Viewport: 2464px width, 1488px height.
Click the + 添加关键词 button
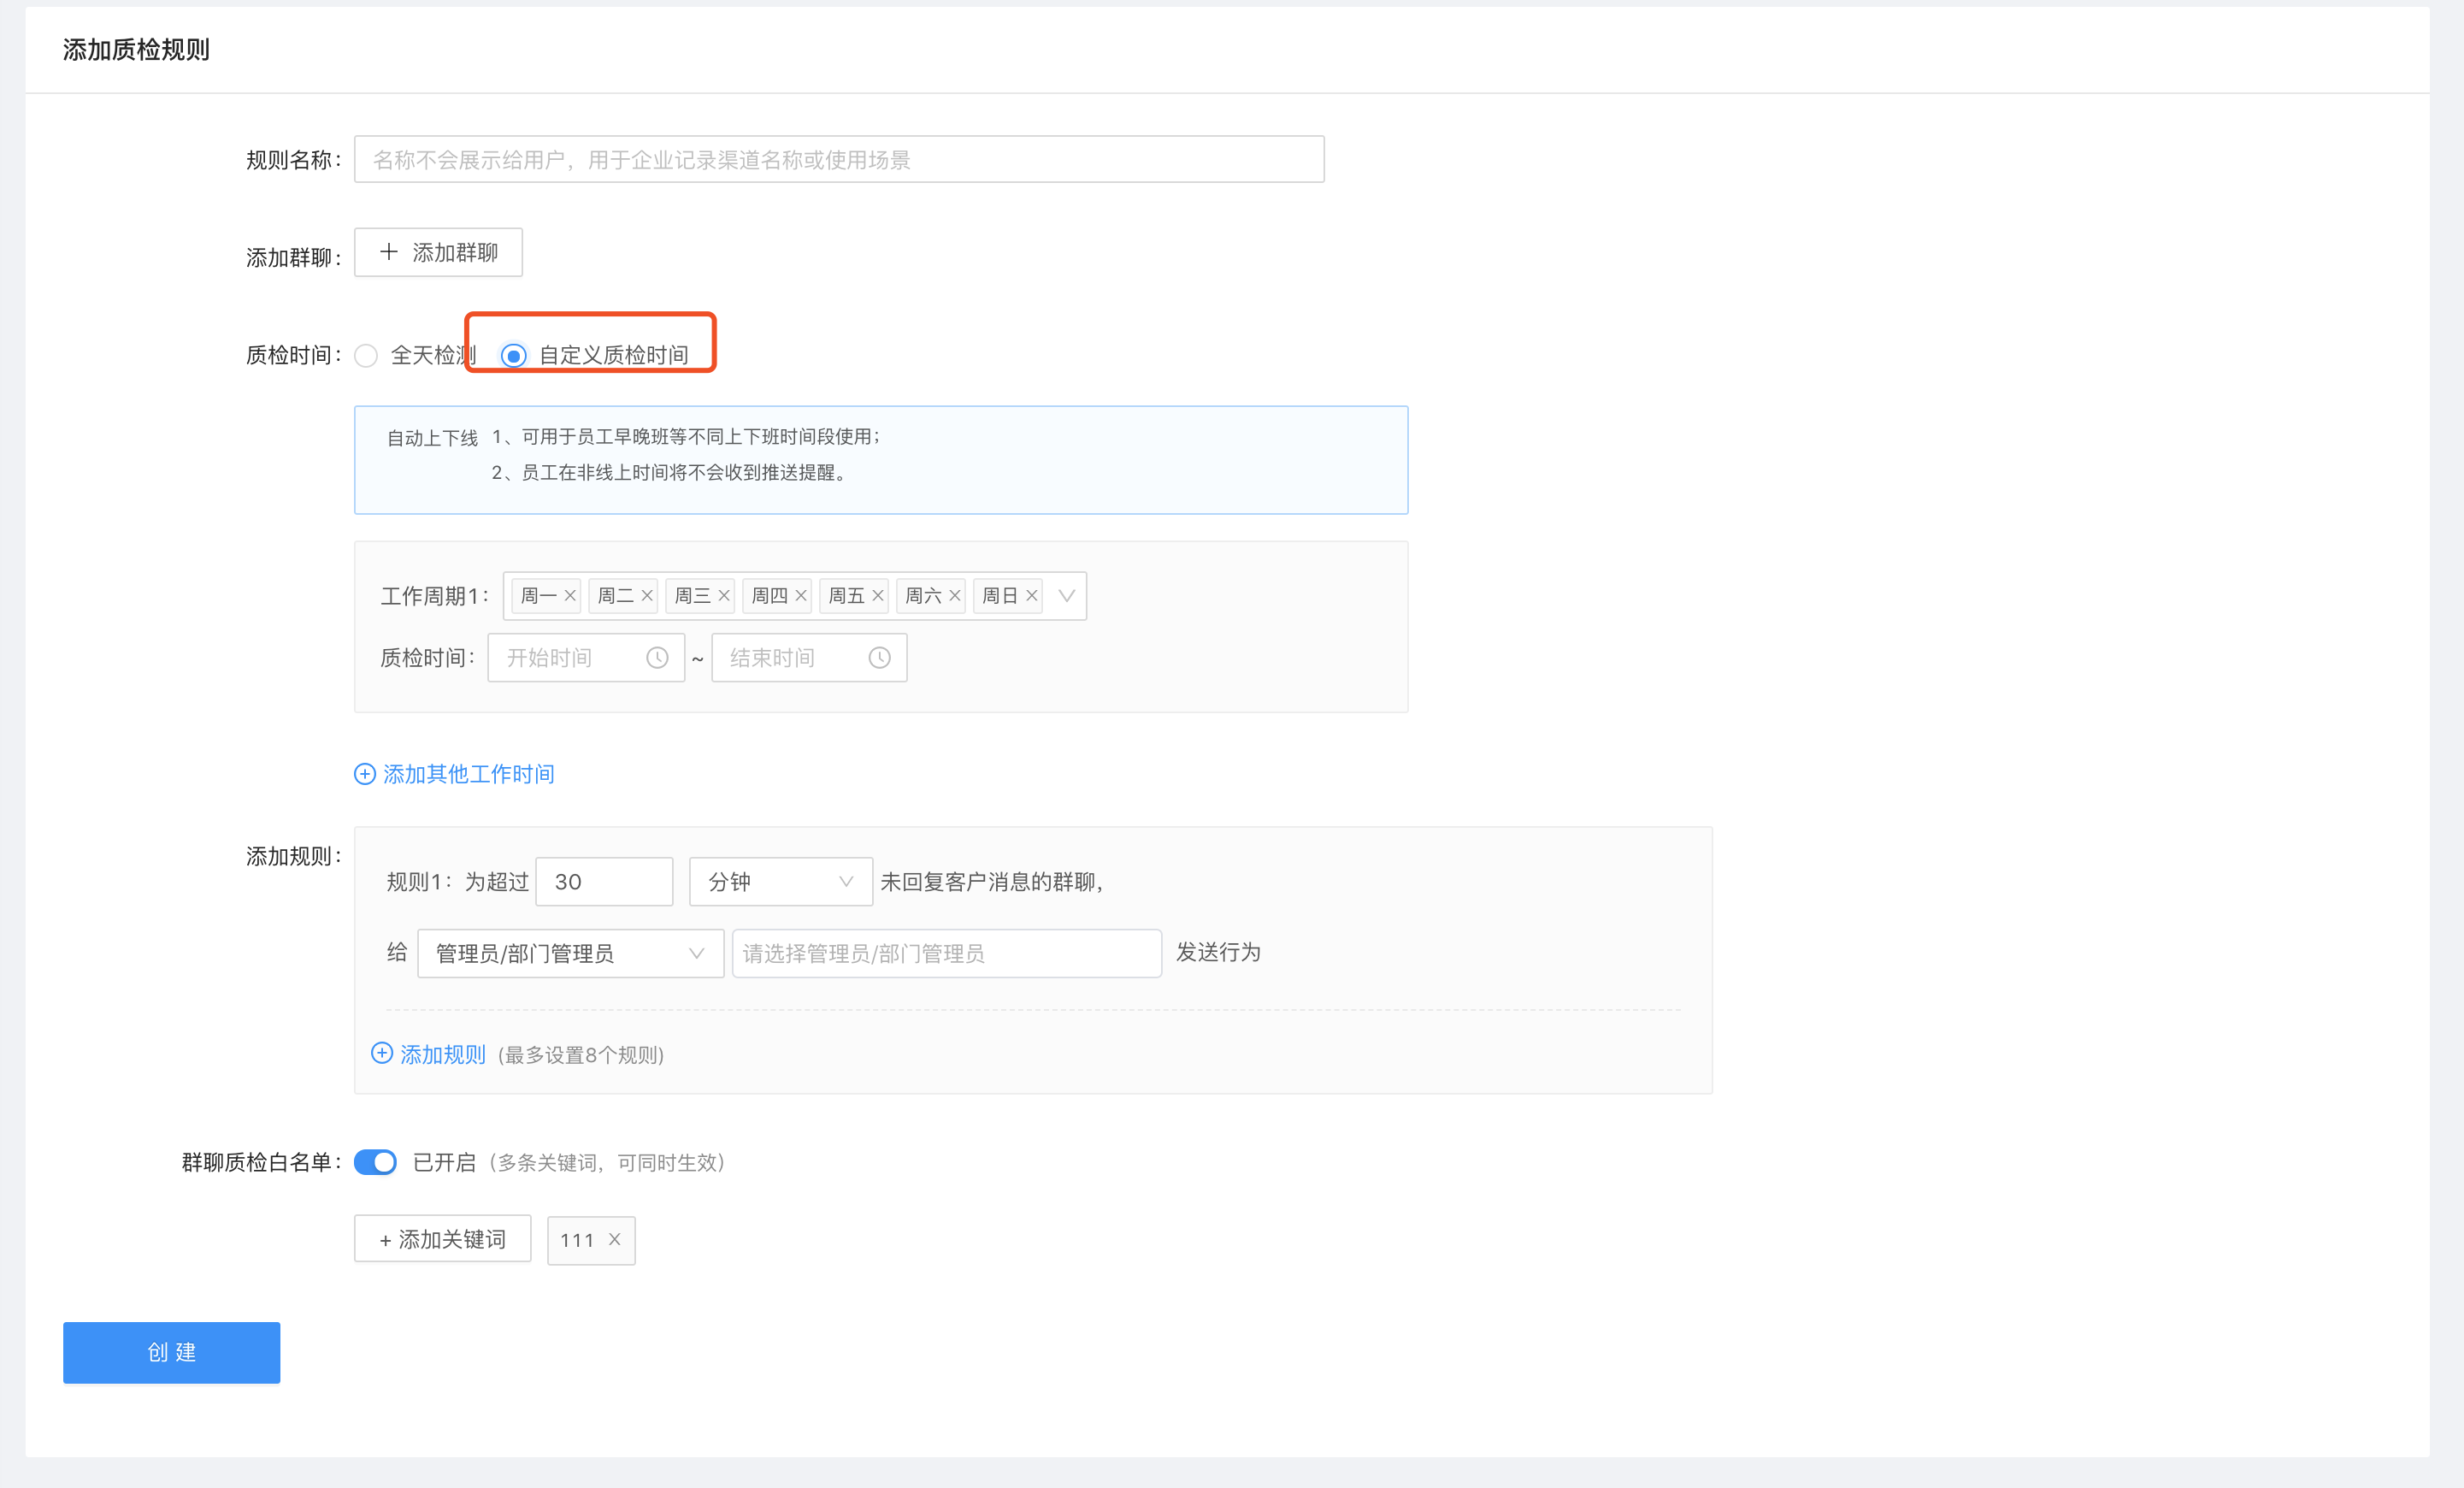point(443,1240)
